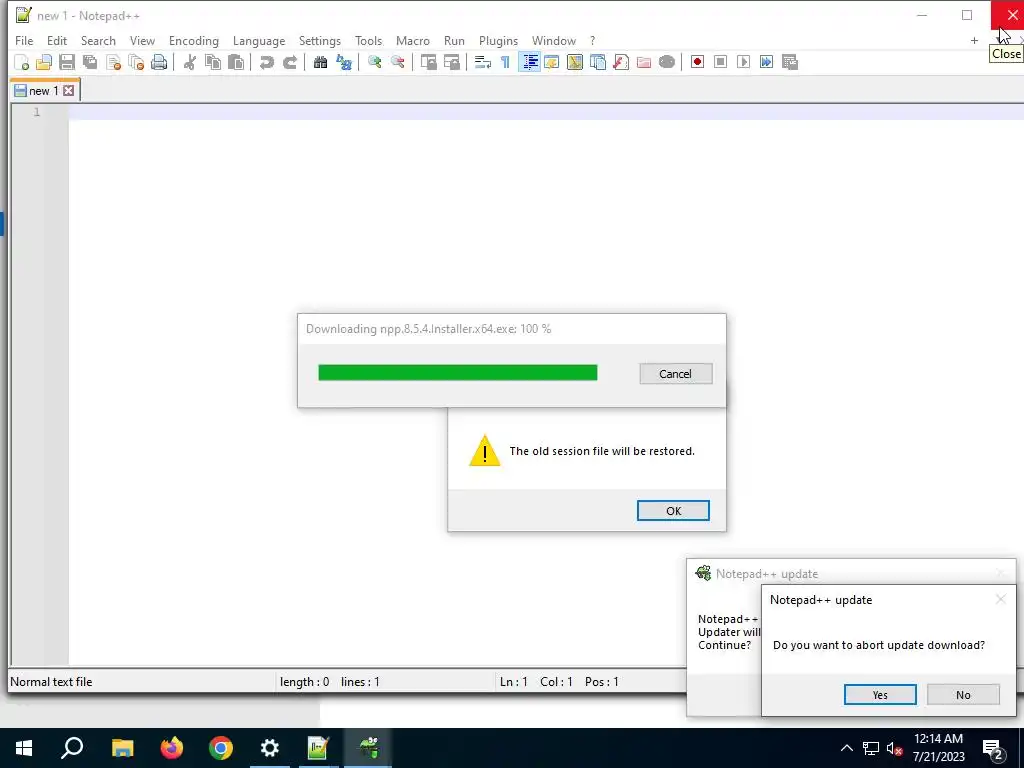Open the Settings menu

(319, 40)
